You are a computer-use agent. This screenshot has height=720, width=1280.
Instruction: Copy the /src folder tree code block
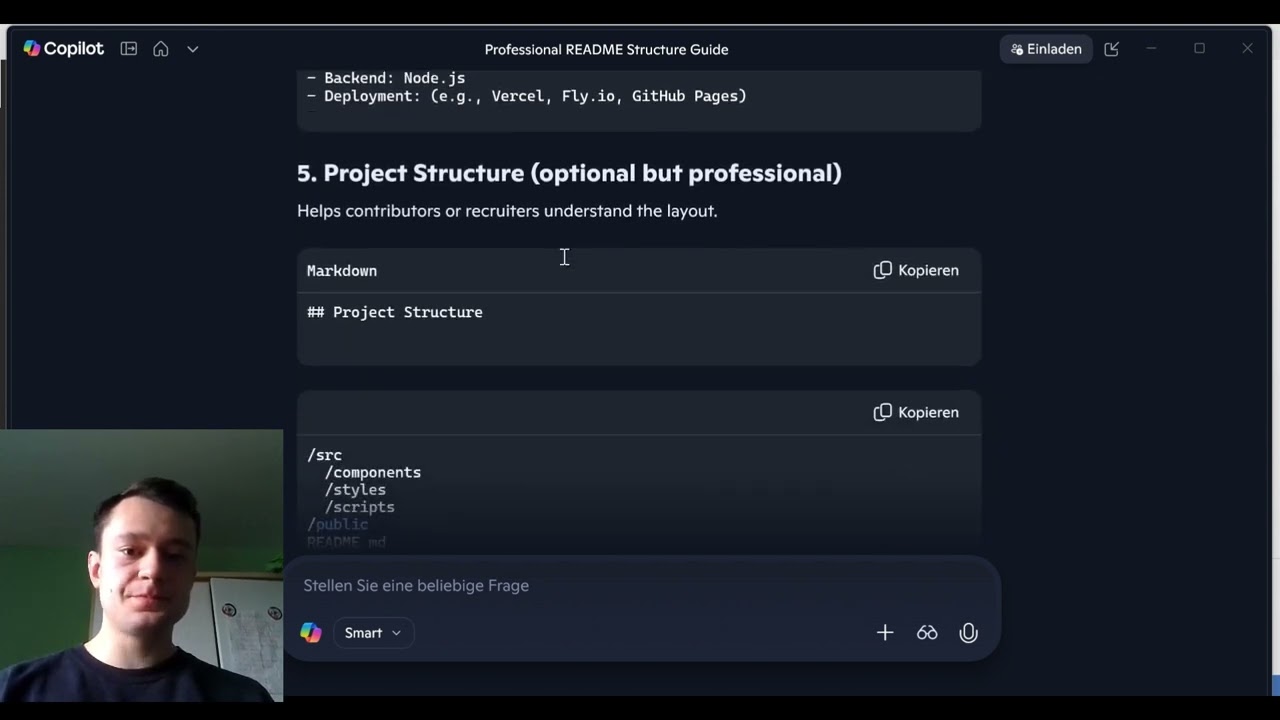click(x=916, y=412)
